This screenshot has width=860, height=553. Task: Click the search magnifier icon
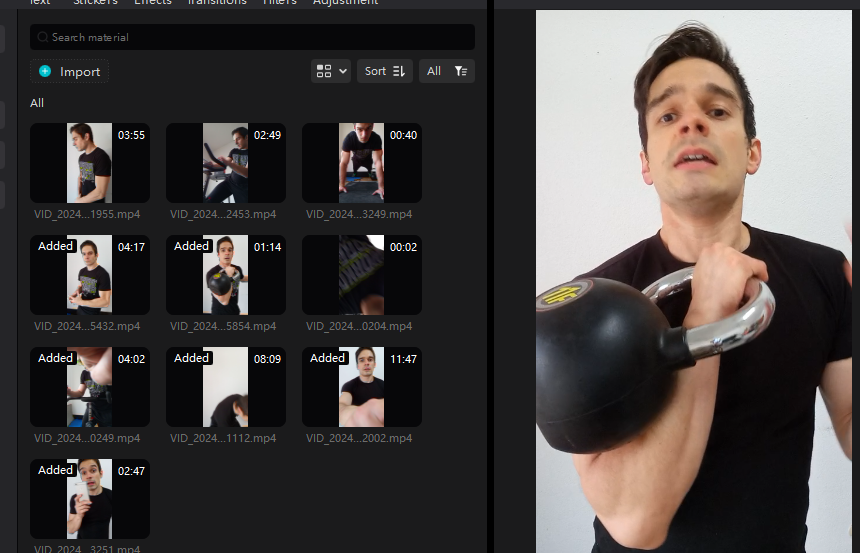pyautogui.click(x=43, y=37)
